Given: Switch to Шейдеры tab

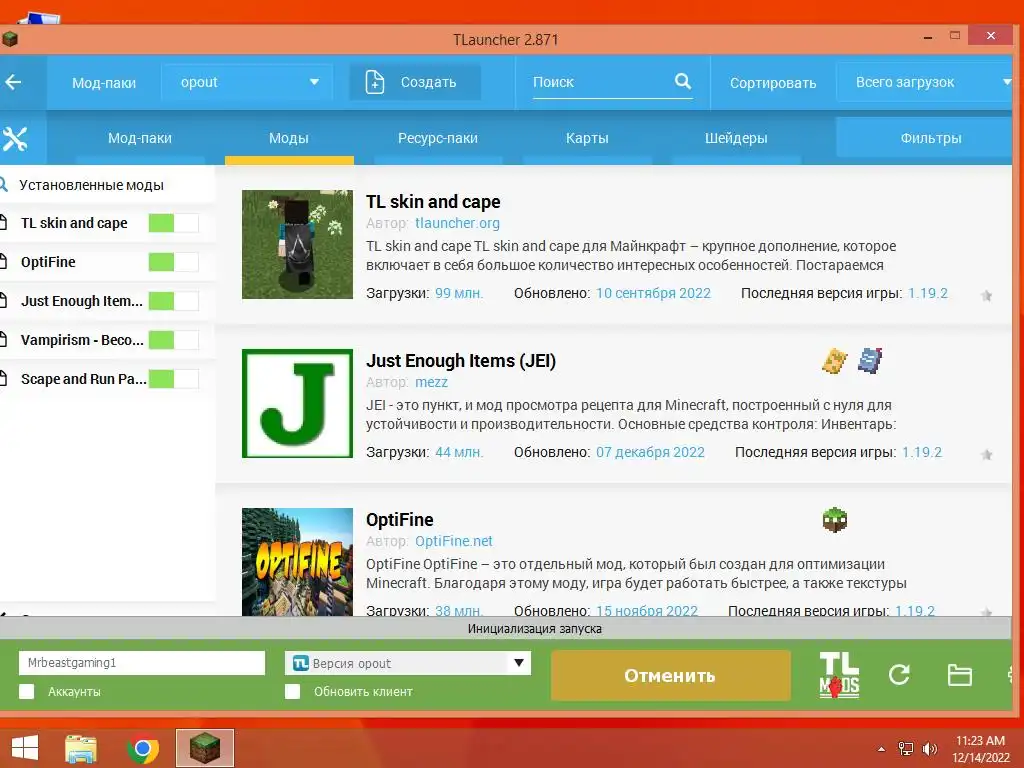Looking at the screenshot, I should (735, 138).
